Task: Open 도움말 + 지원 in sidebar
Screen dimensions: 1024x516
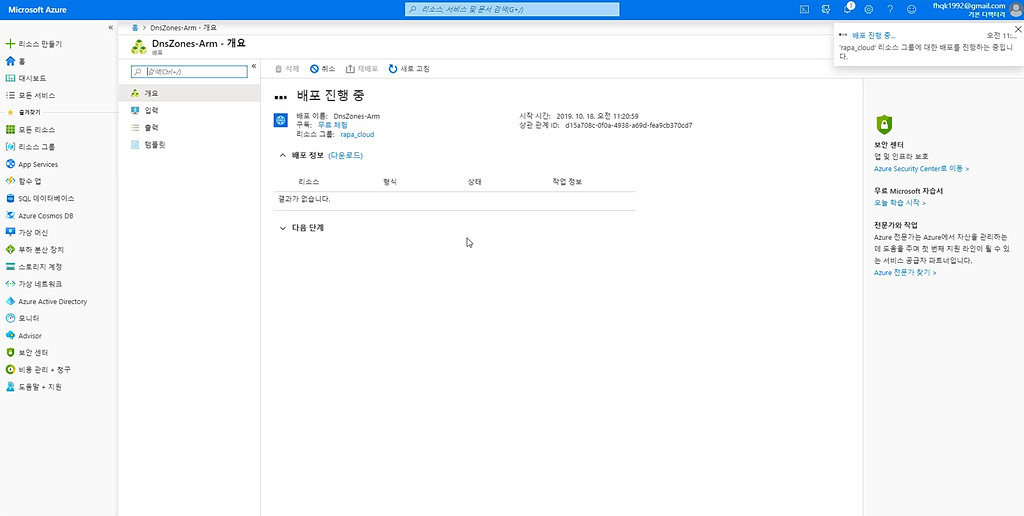Action: coord(33,386)
